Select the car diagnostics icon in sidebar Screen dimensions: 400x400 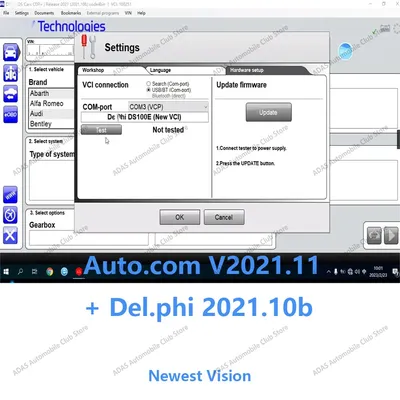tap(11, 52)
